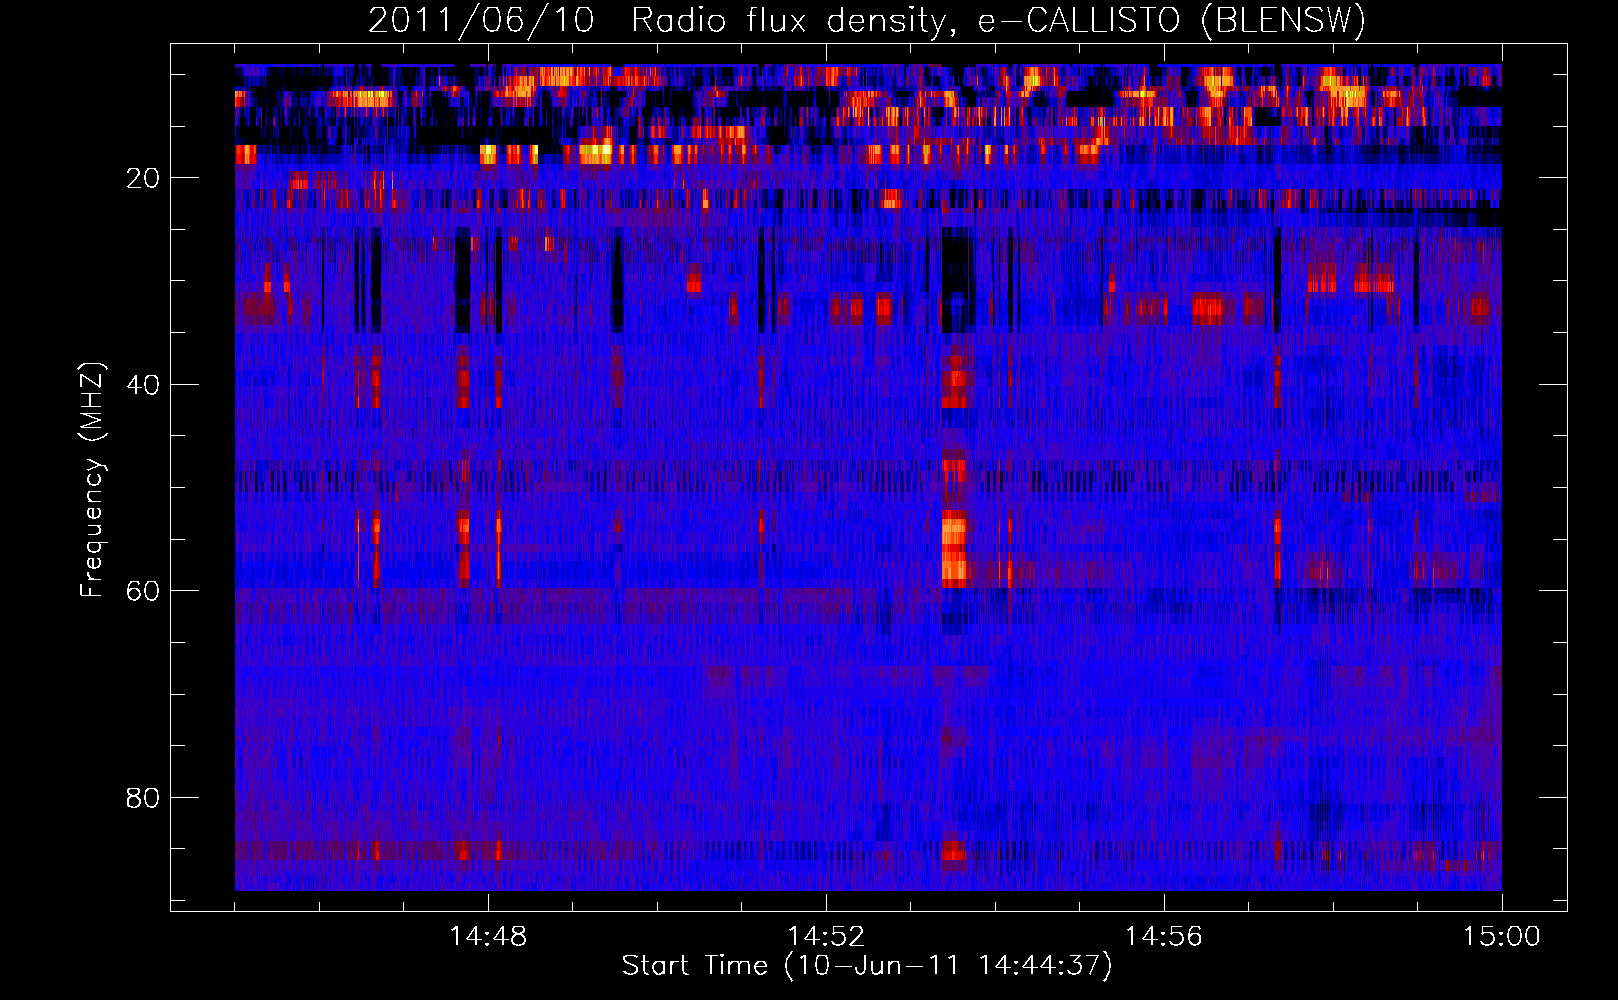This screenshot has width=1618, height=1000.
Task: Select the 14:52 time tick label
Action: (826, 937)
